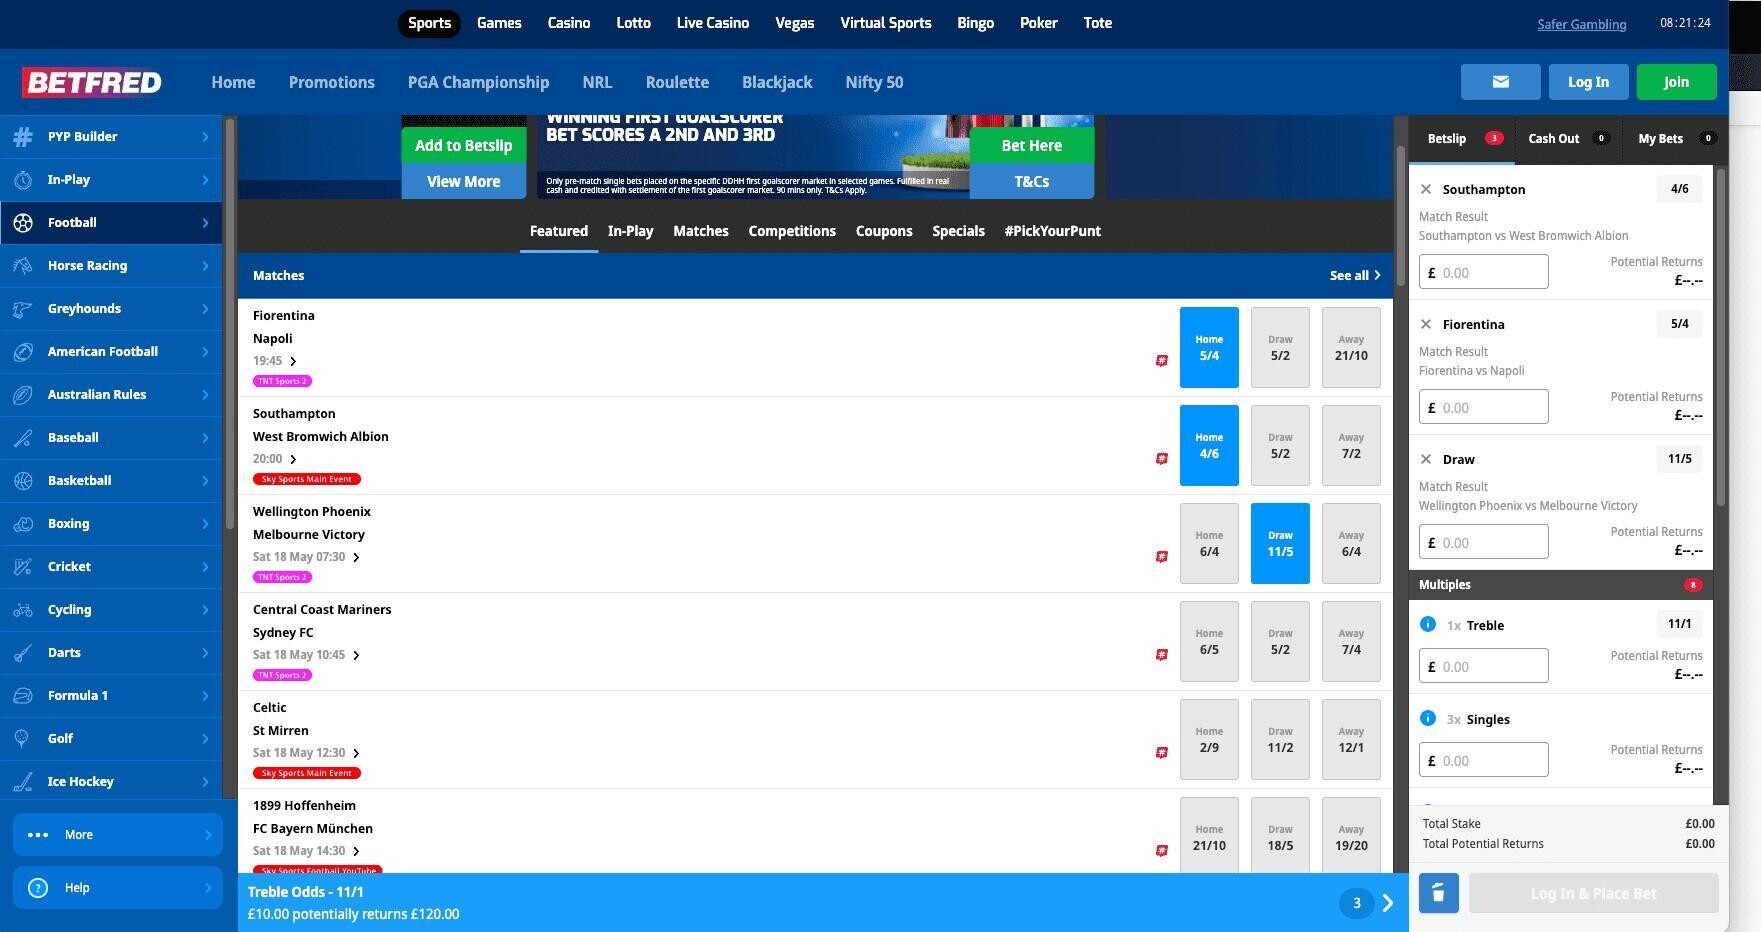This screenshot has height=932, width=1761.
Task: Click the info icon beside Singles
Action: (x=1428, y=718)
